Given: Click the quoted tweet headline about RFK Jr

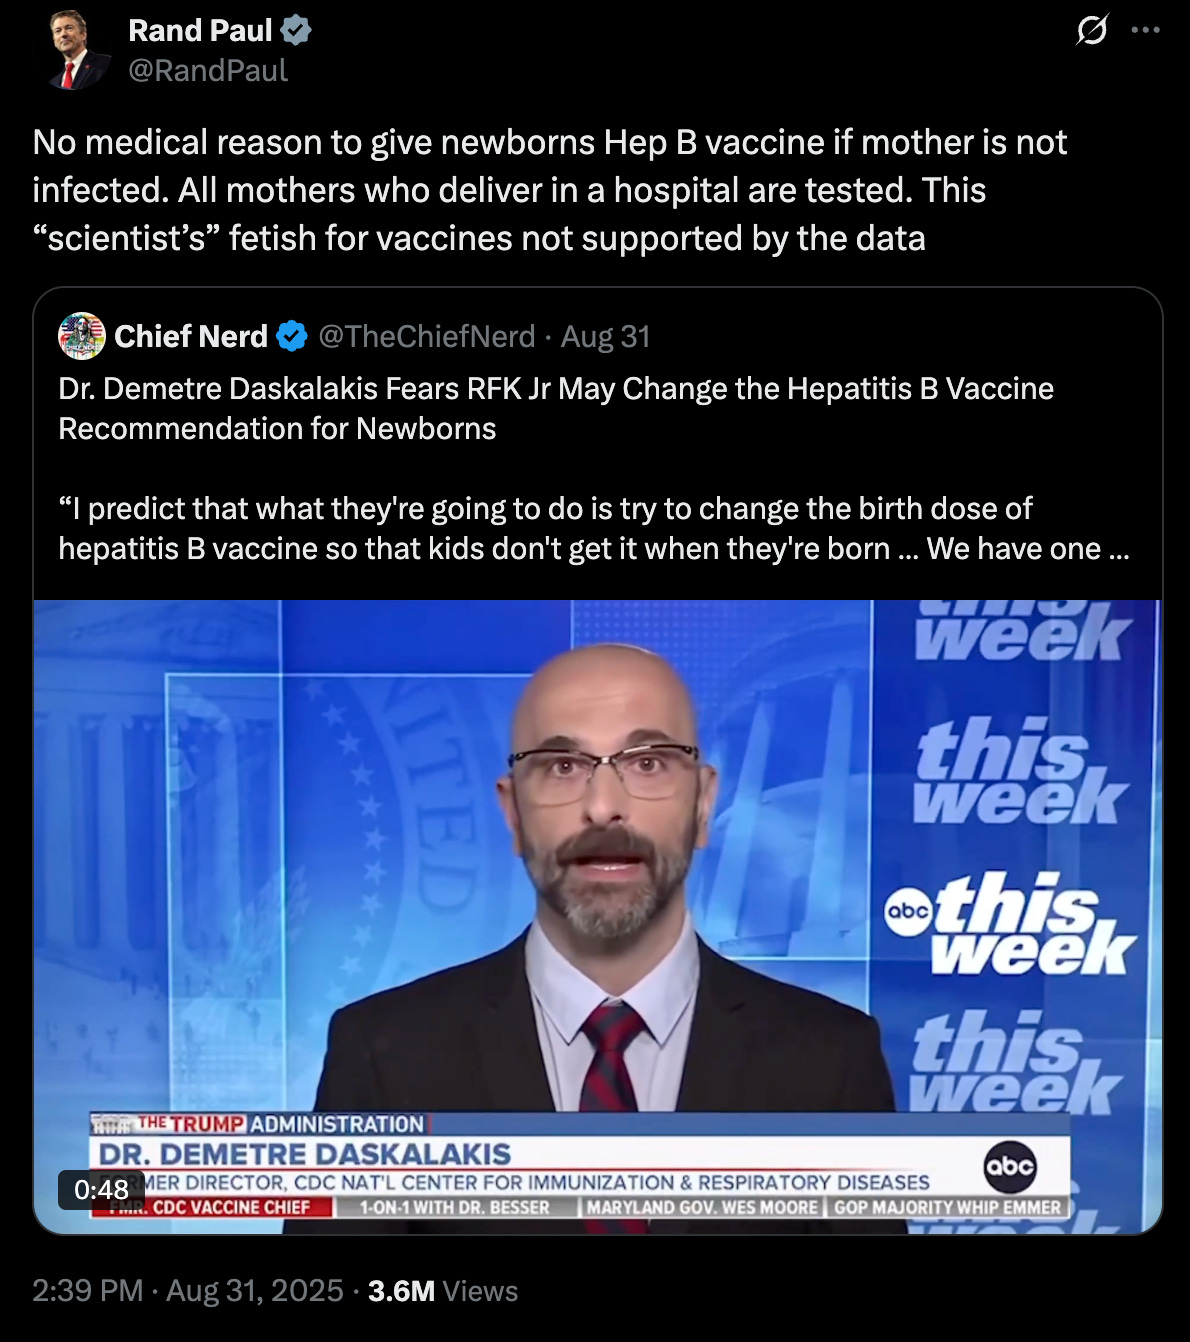Looking at the screenshot, I should 556,408.
